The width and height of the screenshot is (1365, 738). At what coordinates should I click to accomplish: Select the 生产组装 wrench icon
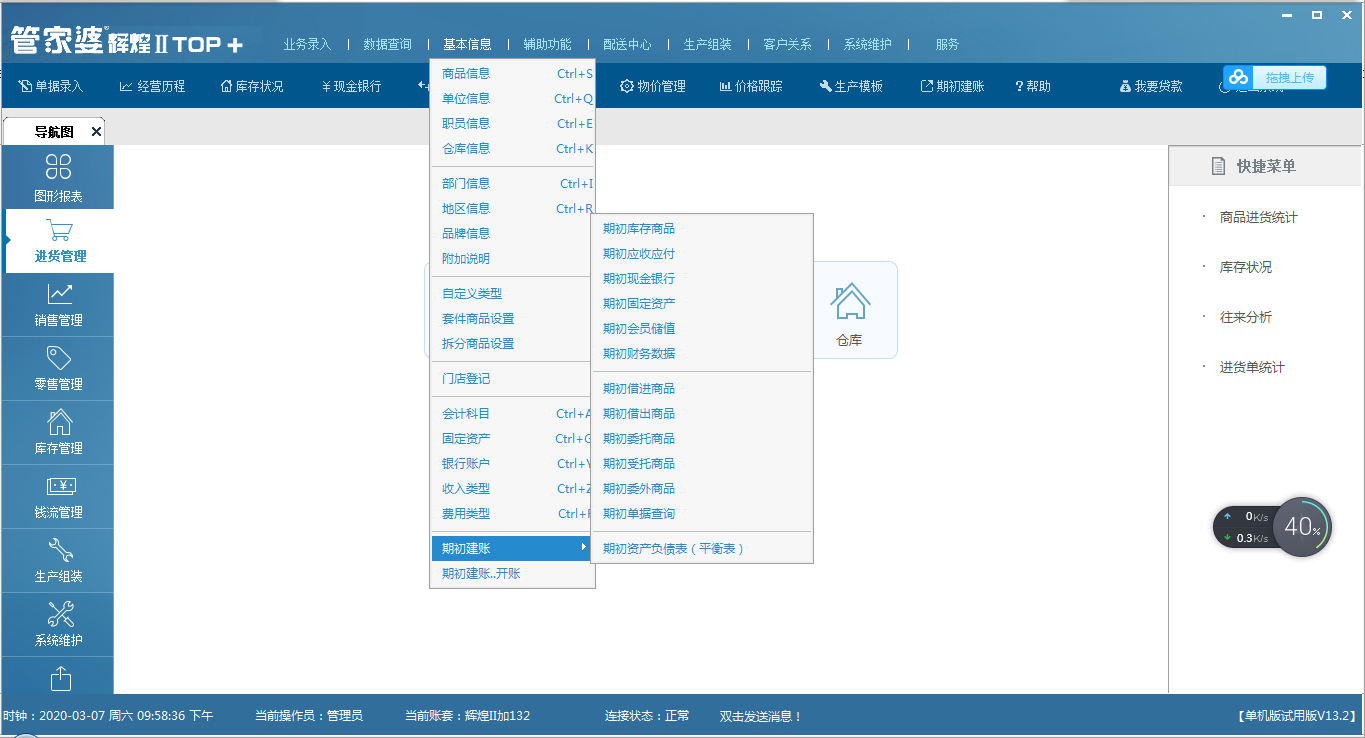[x=58, y=551]
